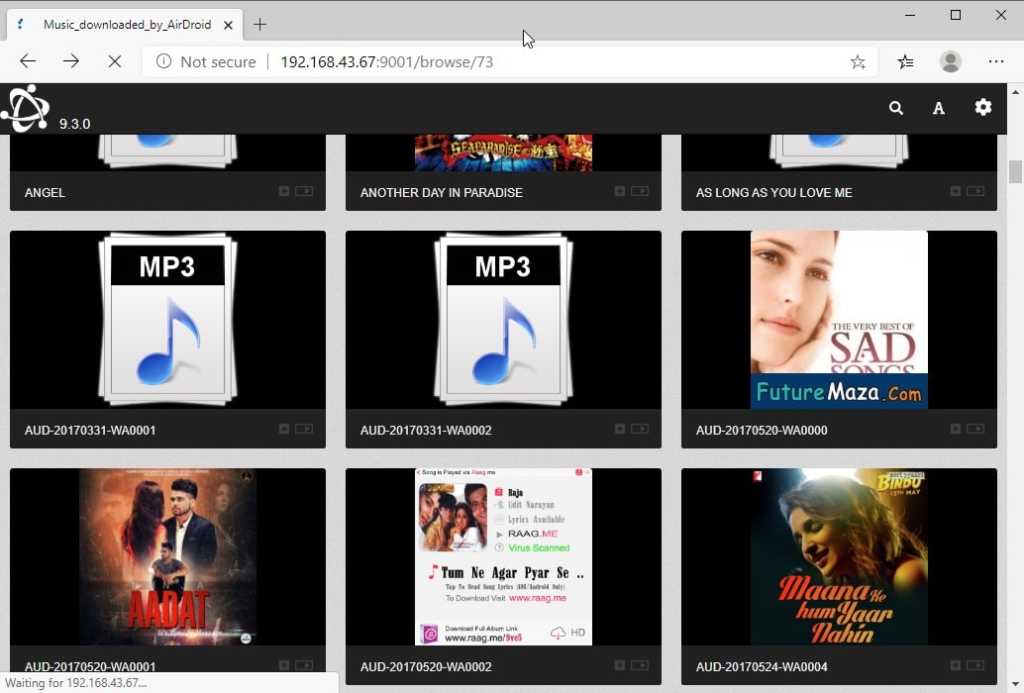Go back using the browser back arrow

click(27, 61)
